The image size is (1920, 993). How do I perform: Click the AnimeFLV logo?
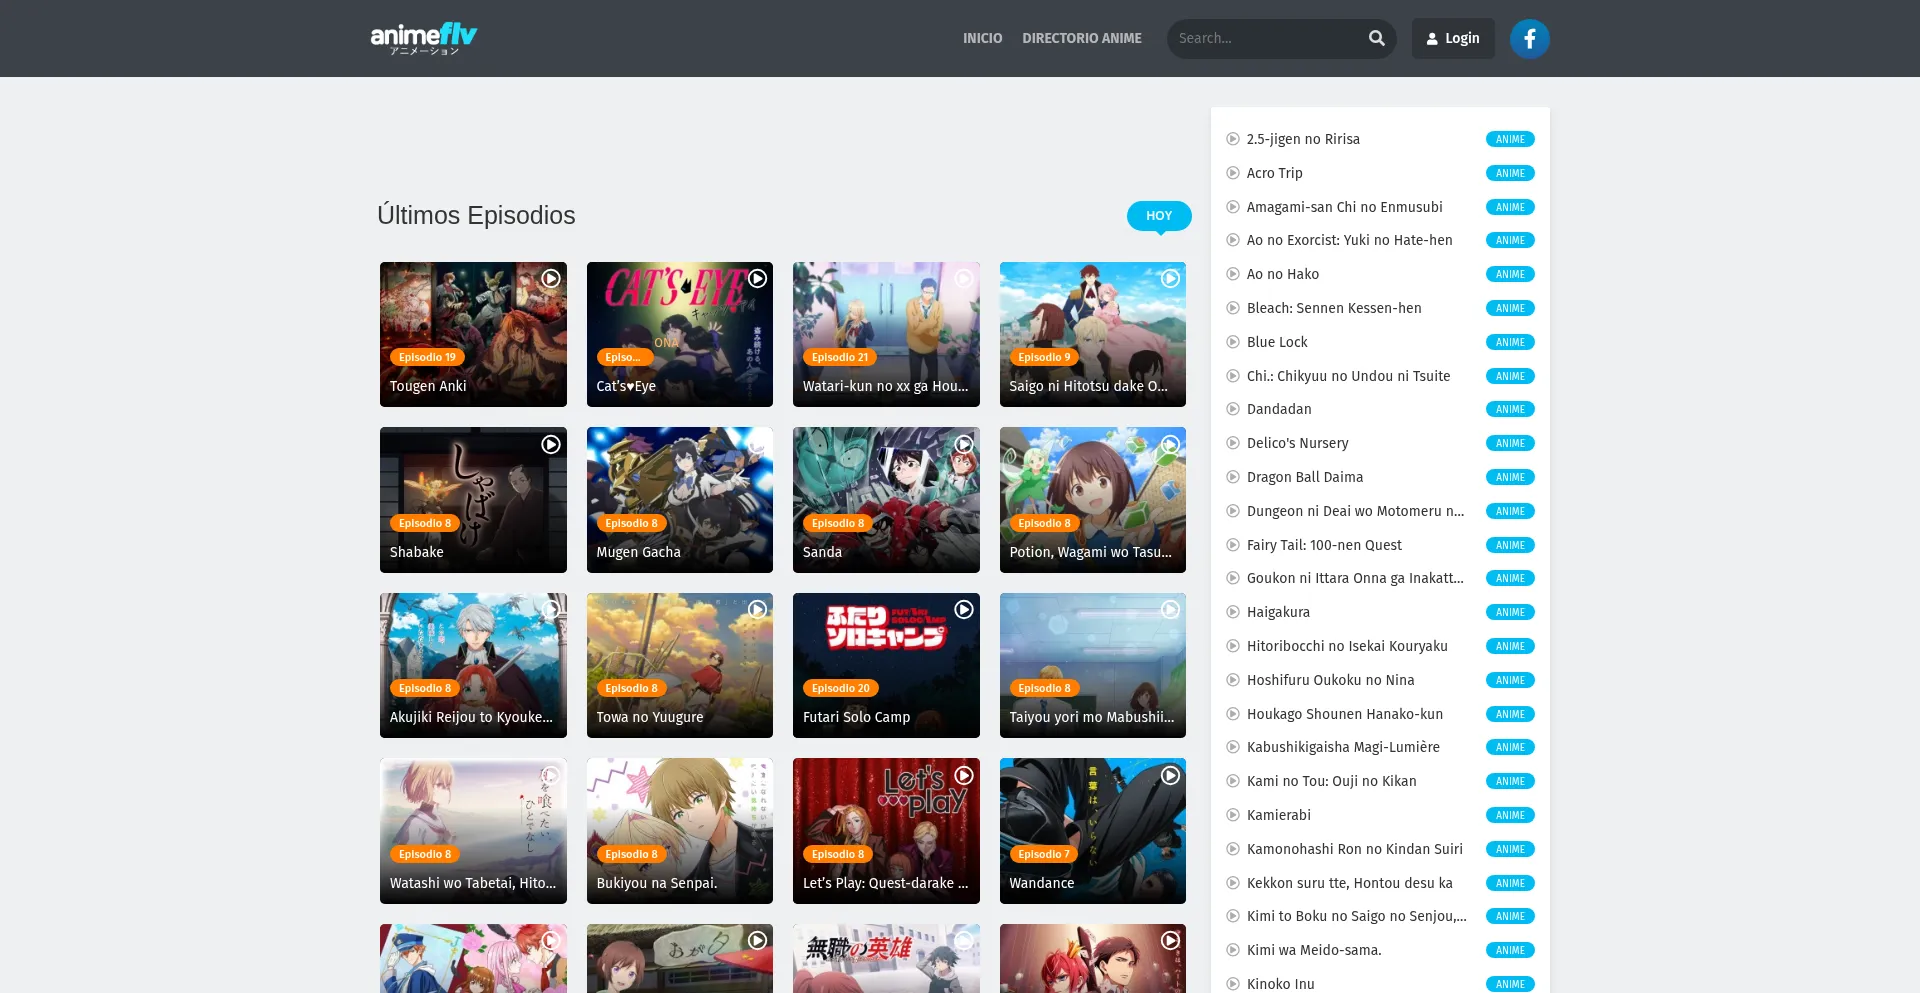tap(424, 38)
